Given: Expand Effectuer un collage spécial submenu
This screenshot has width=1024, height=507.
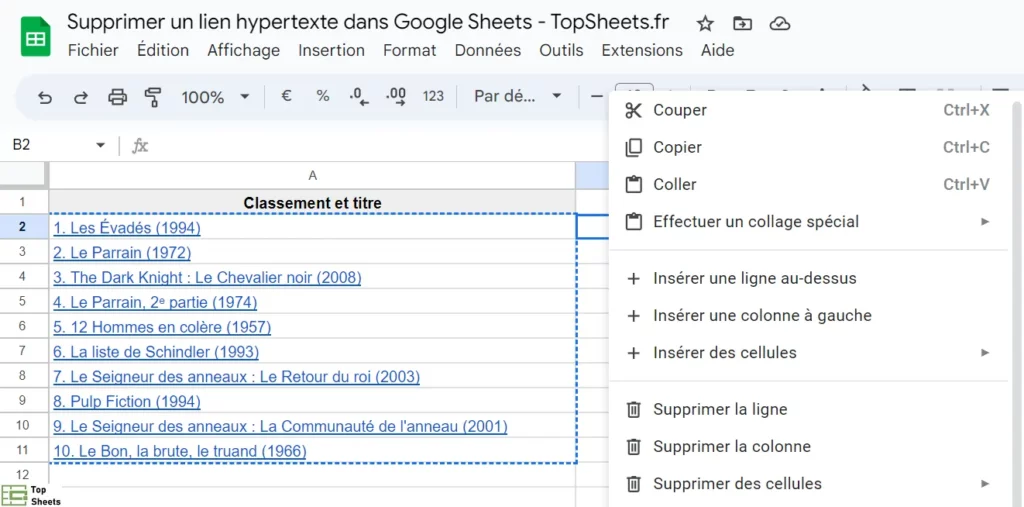Looking at the screenshot, I should [808, 222].
